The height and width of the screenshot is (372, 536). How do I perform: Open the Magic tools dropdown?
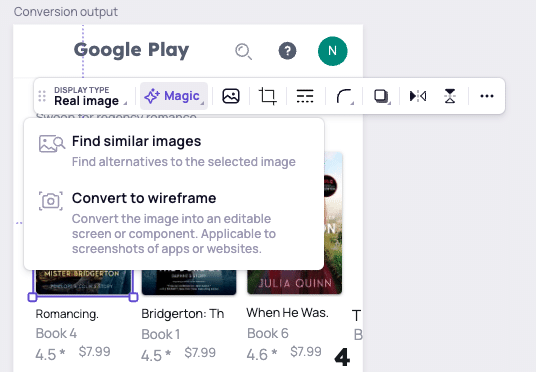click(x=174, y=96)
